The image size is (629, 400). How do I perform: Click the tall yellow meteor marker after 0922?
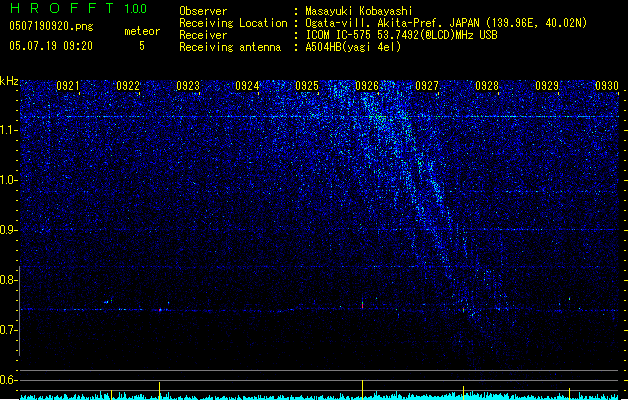pyautogui.click(x=160, y=390)
